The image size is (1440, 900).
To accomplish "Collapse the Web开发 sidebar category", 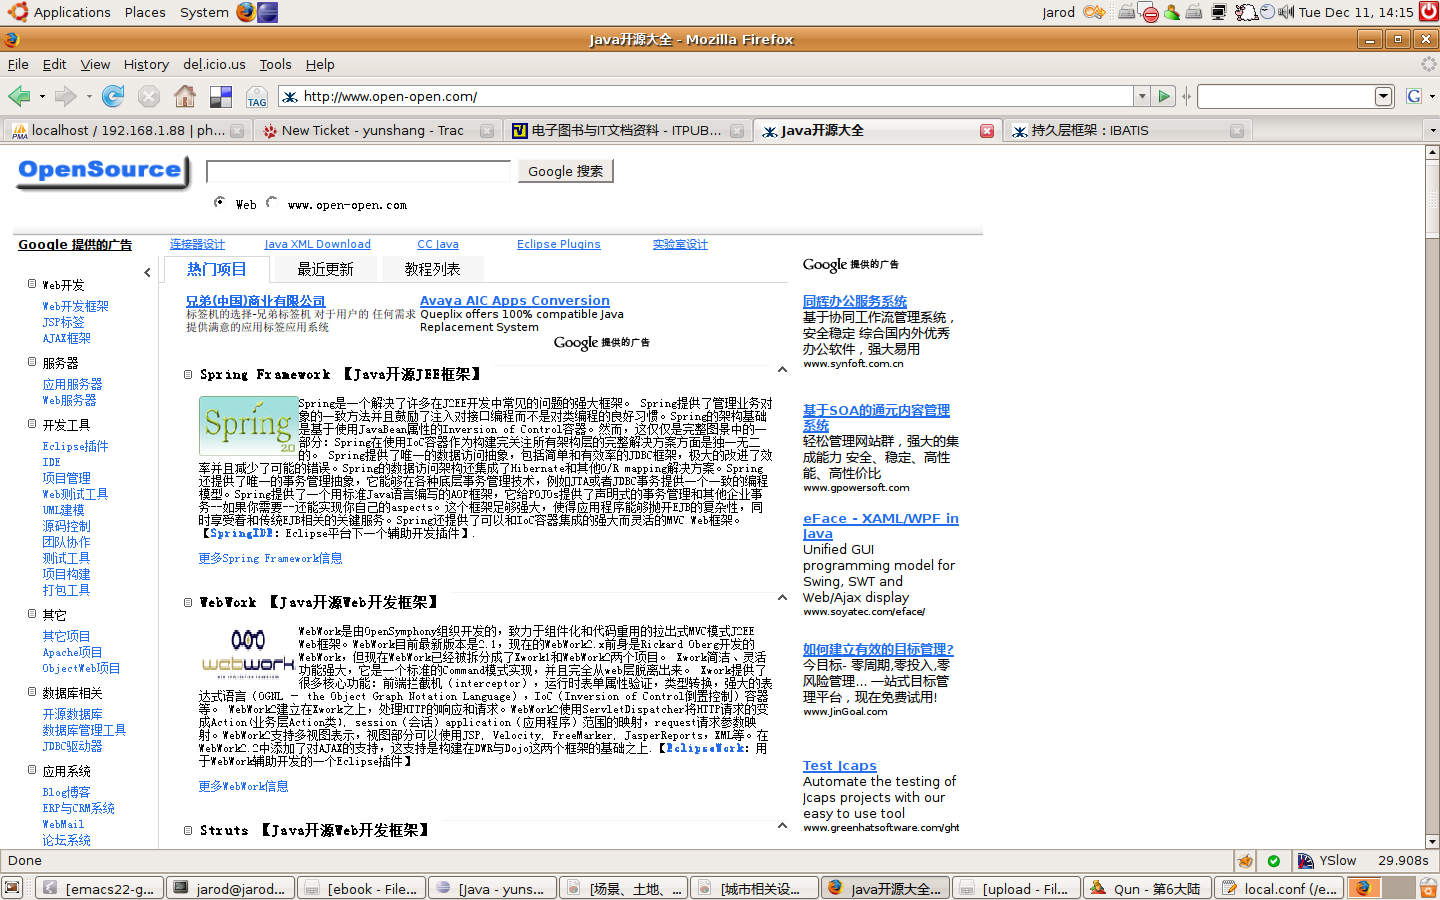I will tap(32, 284).
